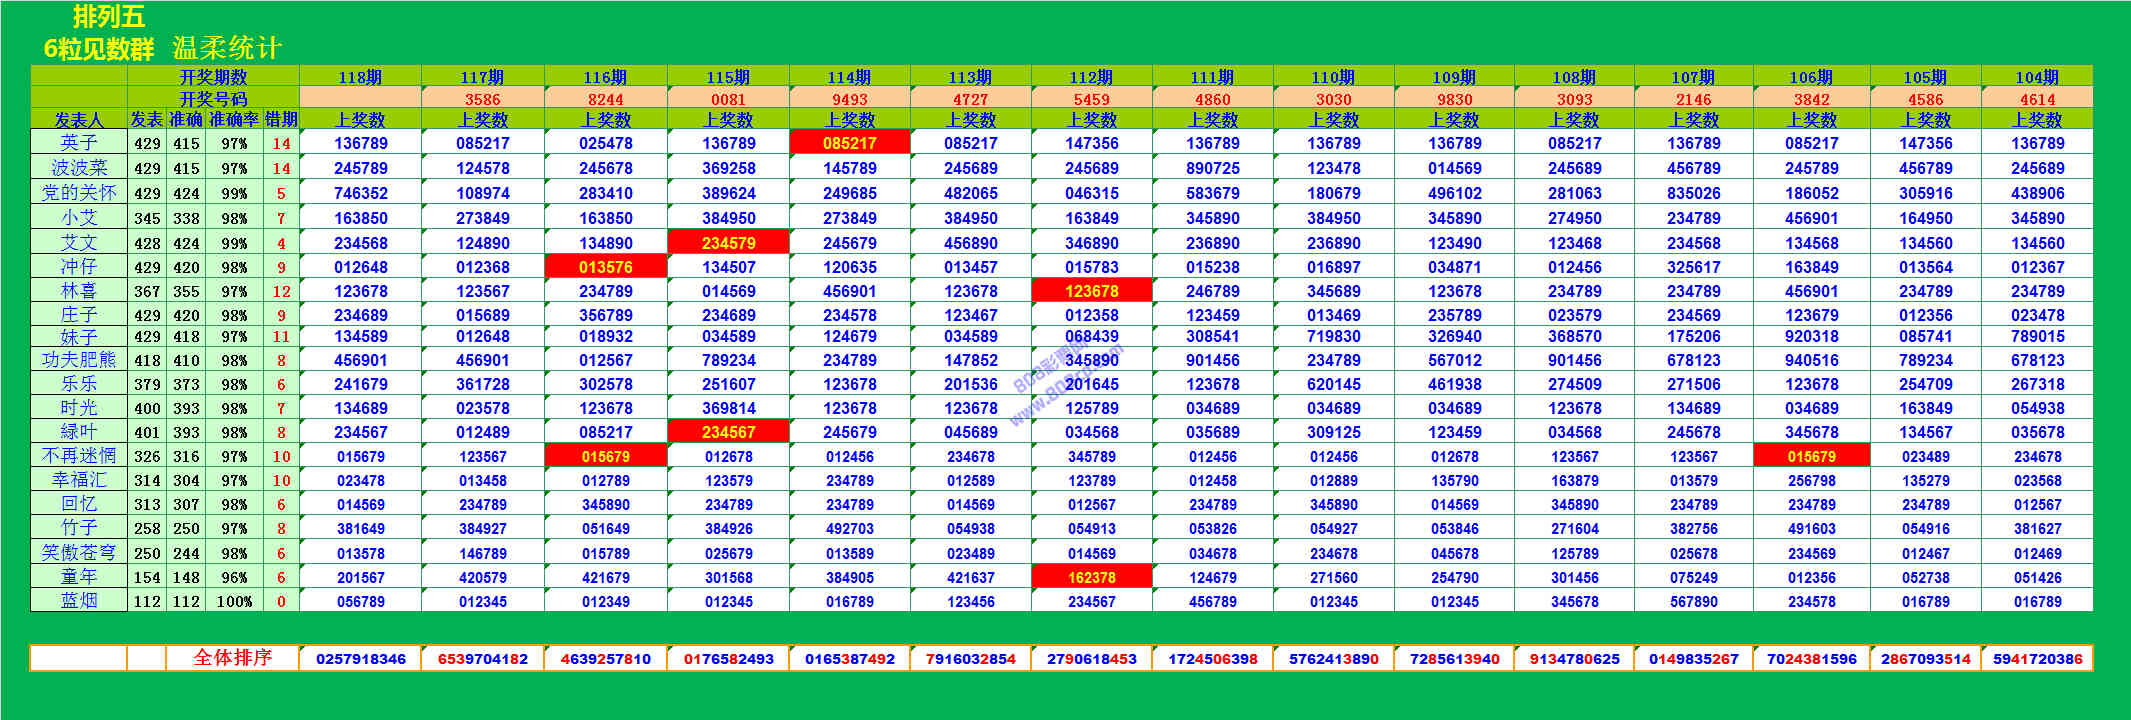
Task: Select the name 功夫肥熊
Action: (79, 360)
